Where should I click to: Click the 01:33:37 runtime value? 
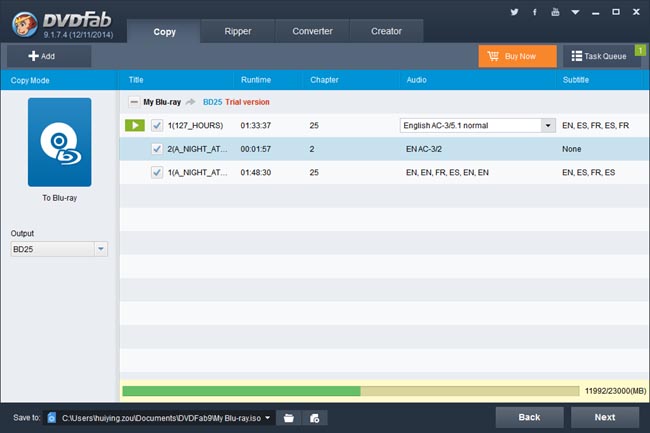point(256,126)
